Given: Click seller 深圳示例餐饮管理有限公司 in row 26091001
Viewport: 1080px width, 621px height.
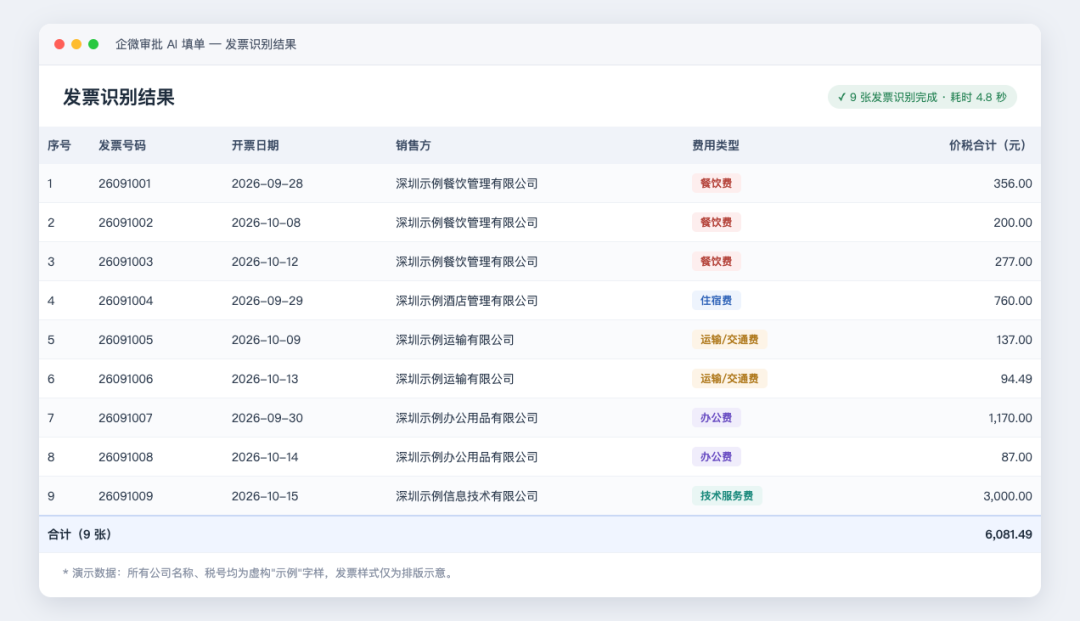Looking at the screenshot, I should pyautogui.click(x=466, y=184).
